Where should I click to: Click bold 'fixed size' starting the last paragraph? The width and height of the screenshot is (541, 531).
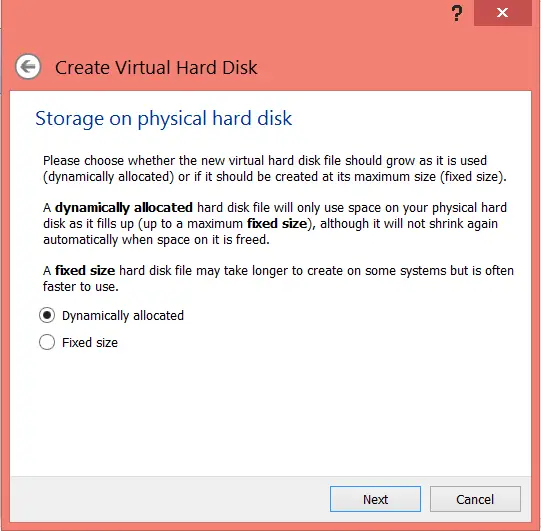click(x=85, y=271)
